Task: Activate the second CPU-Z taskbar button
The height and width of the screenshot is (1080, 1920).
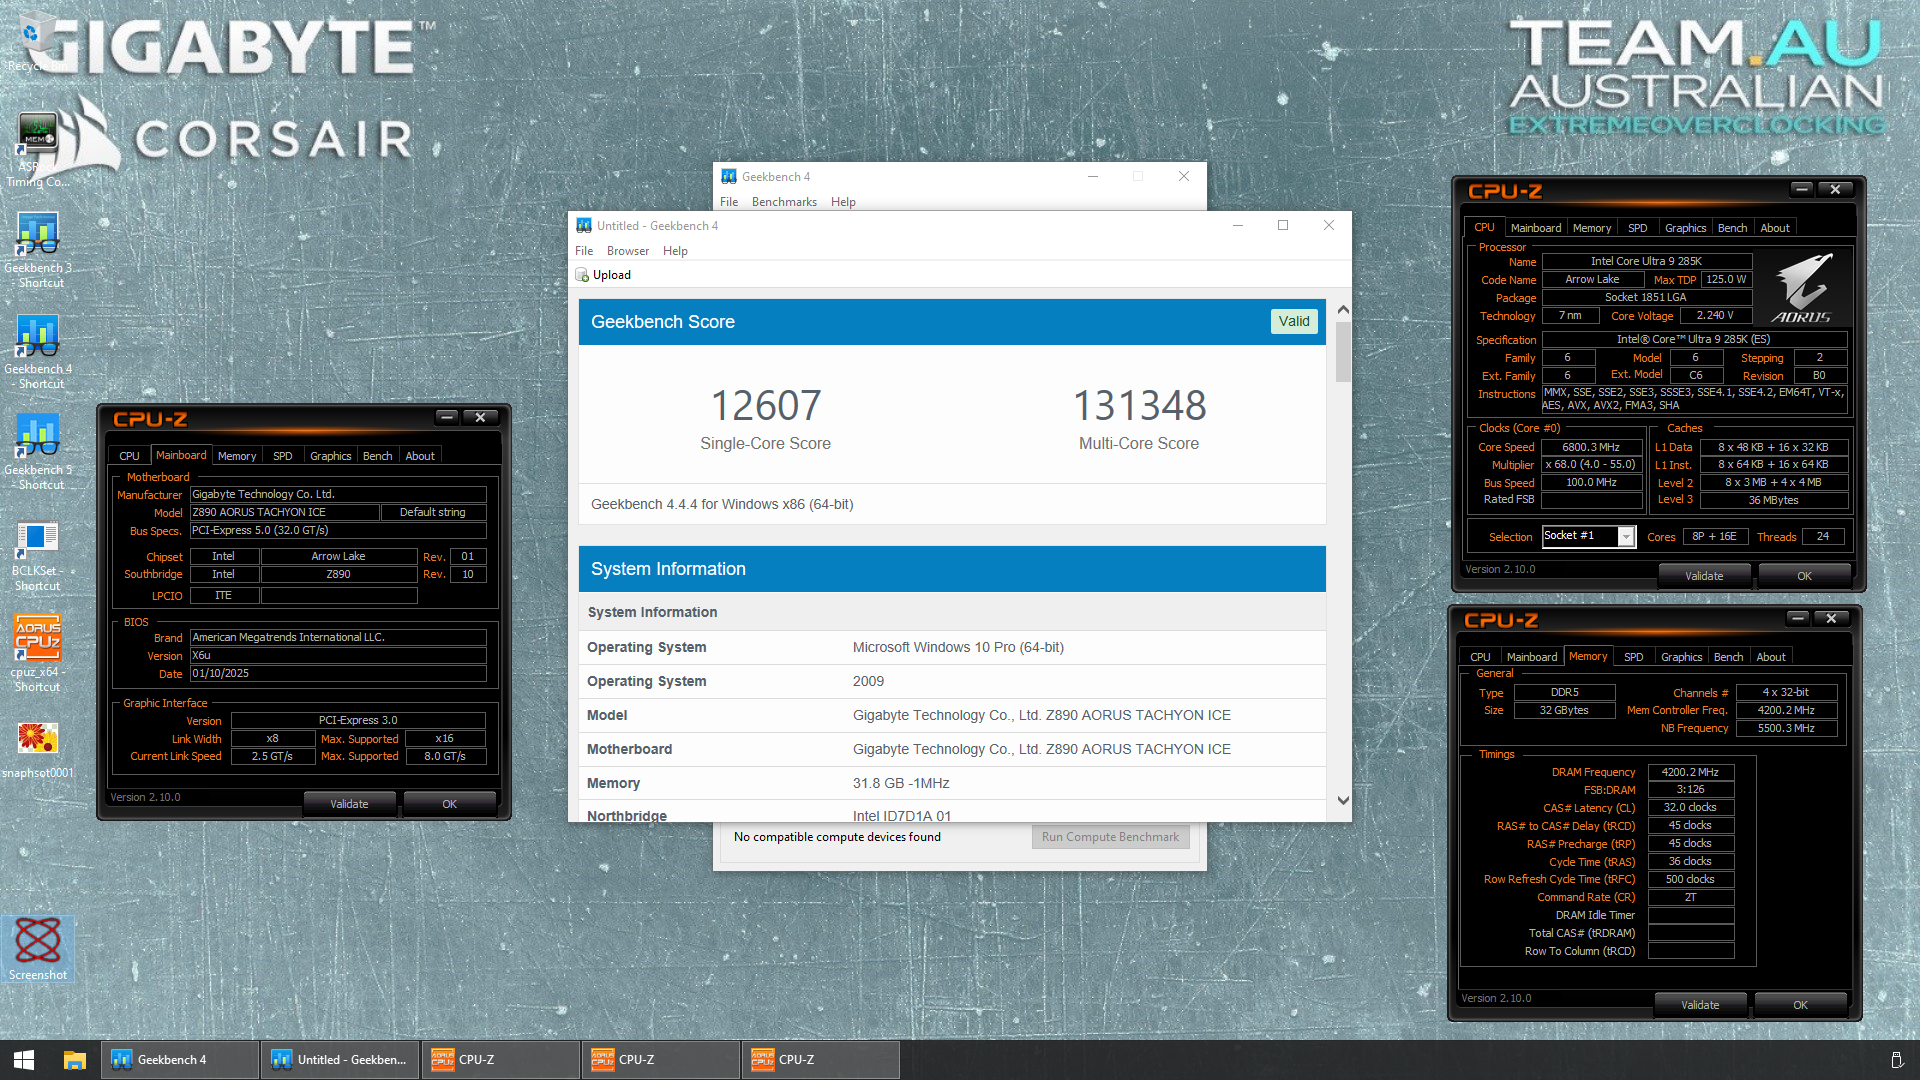Action: (x=660, y=1060)
